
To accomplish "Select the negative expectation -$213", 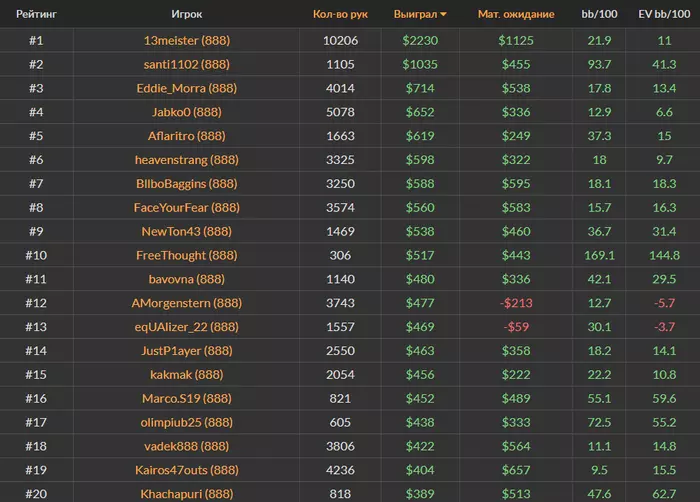I will click(516, 303).
